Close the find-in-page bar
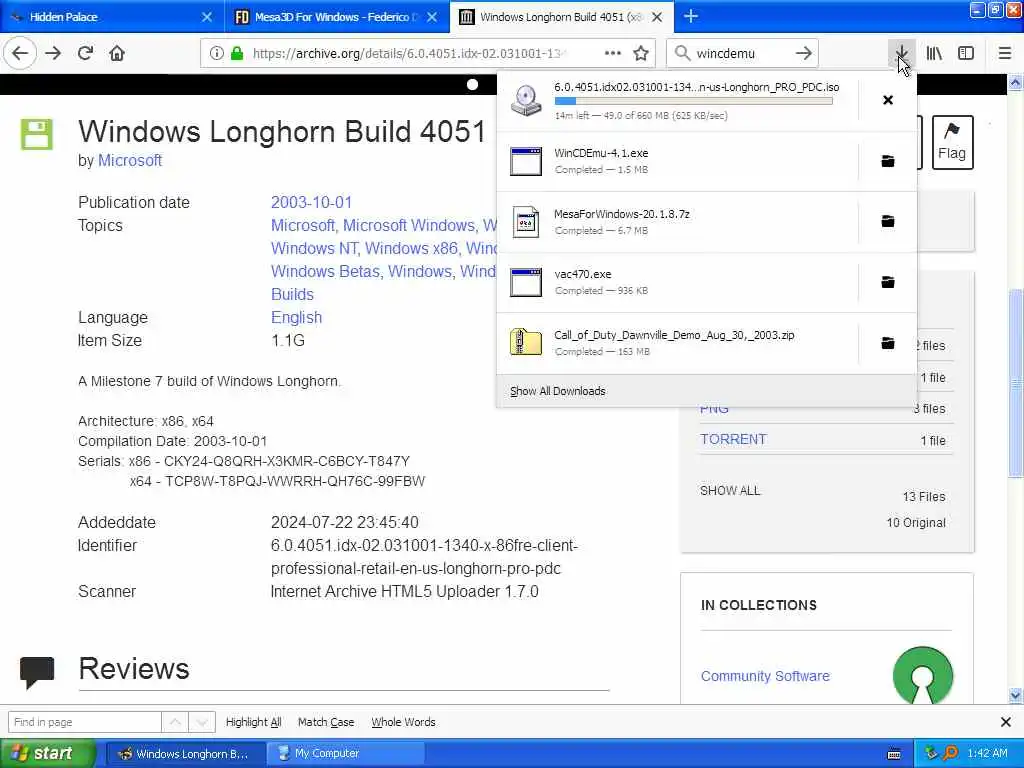 pyautogui.click(x=1005, y=722)
